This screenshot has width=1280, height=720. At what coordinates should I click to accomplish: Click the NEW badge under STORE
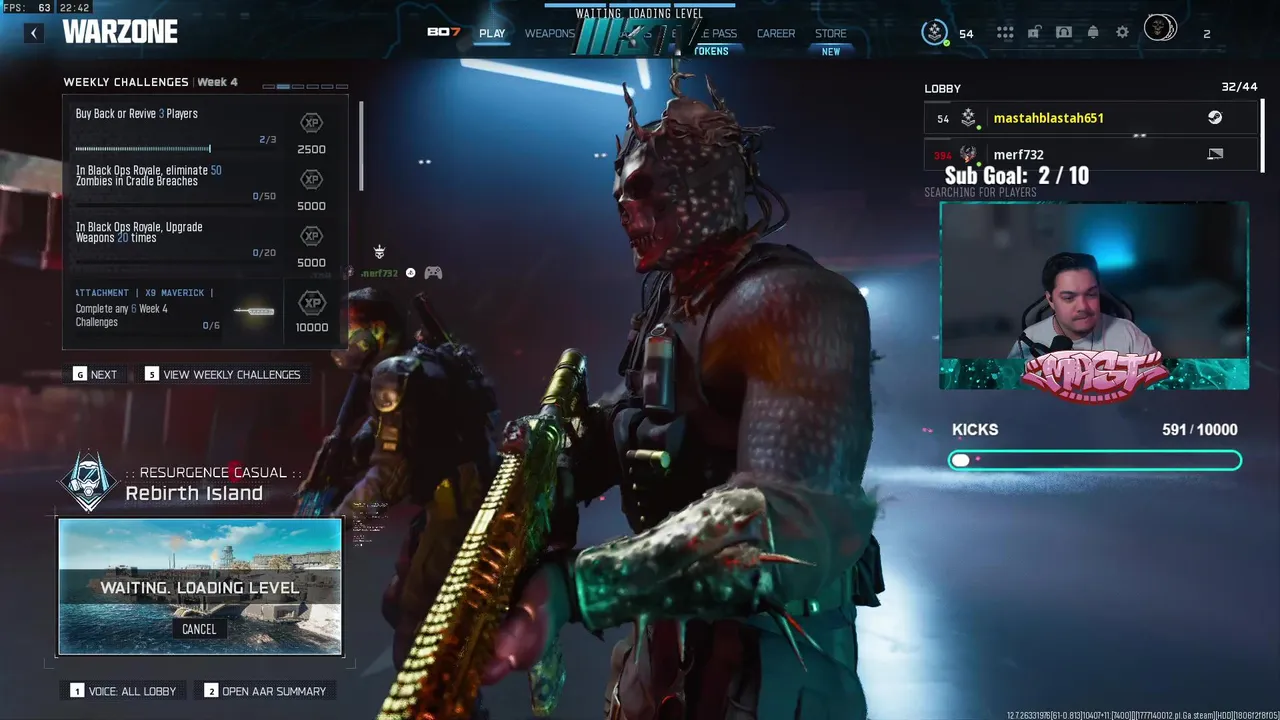pyautogui.click(x=831, y=52)
